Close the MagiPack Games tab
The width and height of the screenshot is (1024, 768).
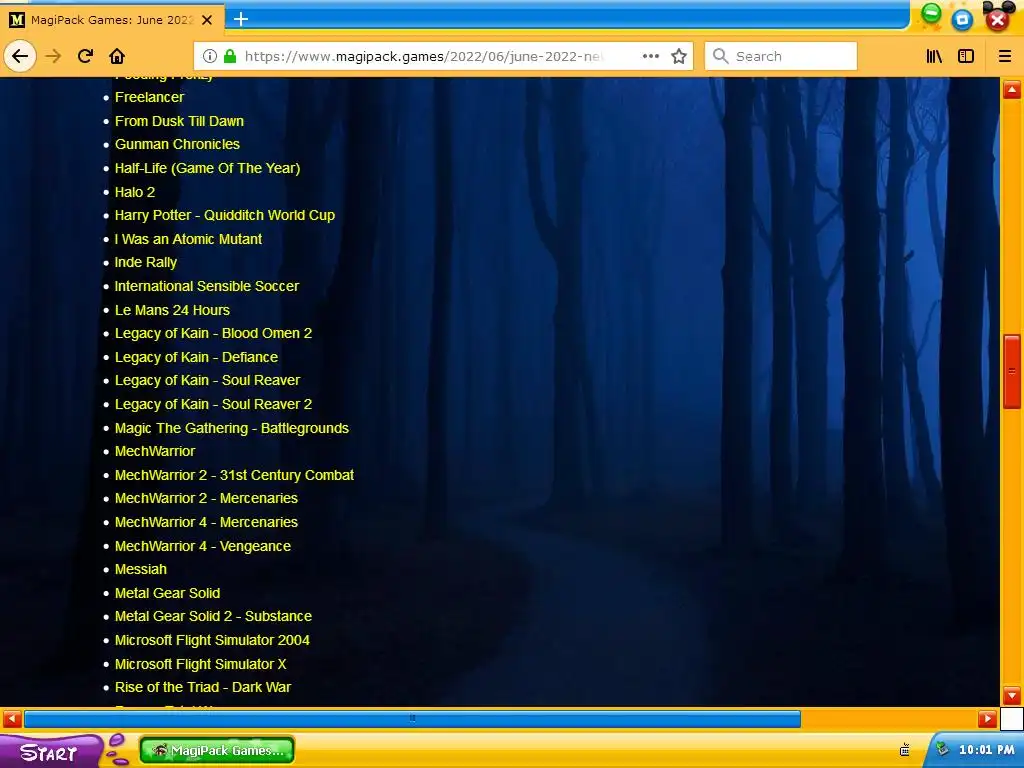(x=207, y=20)
